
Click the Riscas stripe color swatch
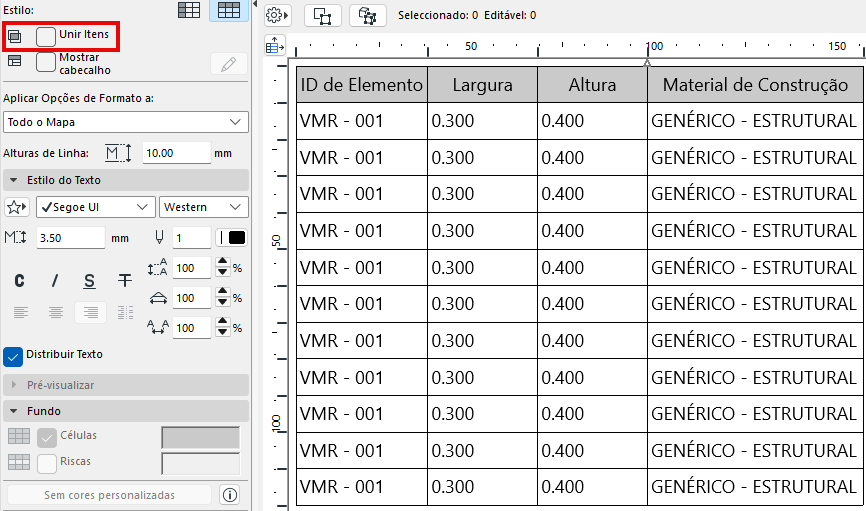point(200,463)
